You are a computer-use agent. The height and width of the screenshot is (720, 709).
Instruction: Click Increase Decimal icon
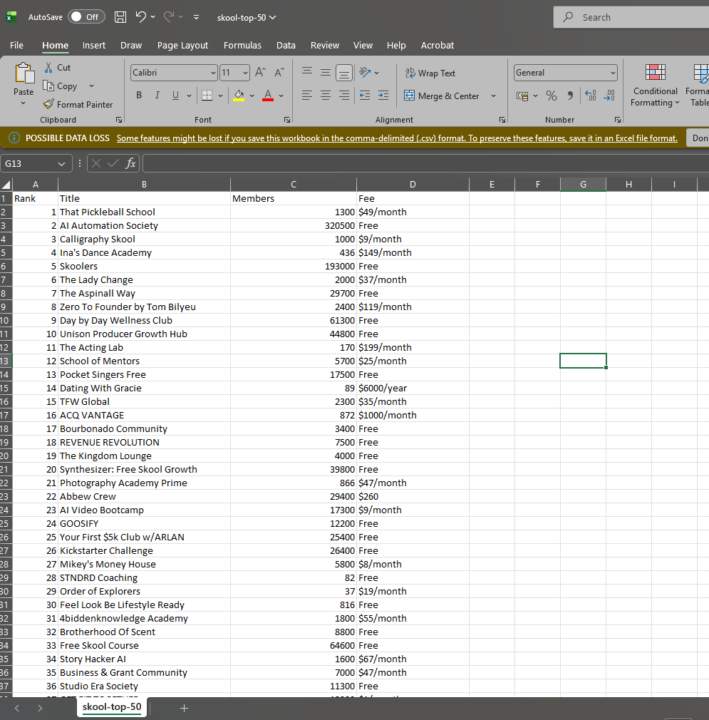coord(591,96)
